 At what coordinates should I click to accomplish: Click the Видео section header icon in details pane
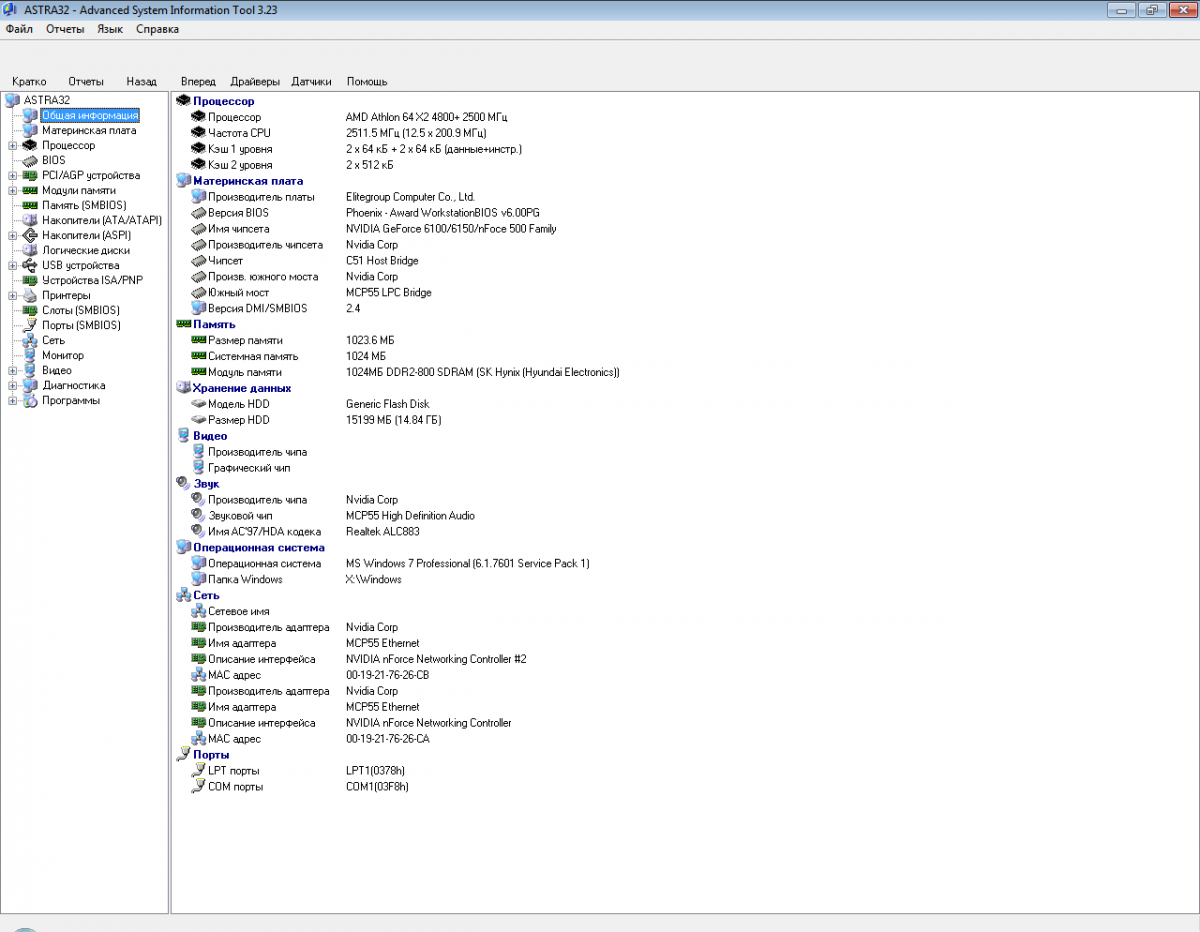183,436
